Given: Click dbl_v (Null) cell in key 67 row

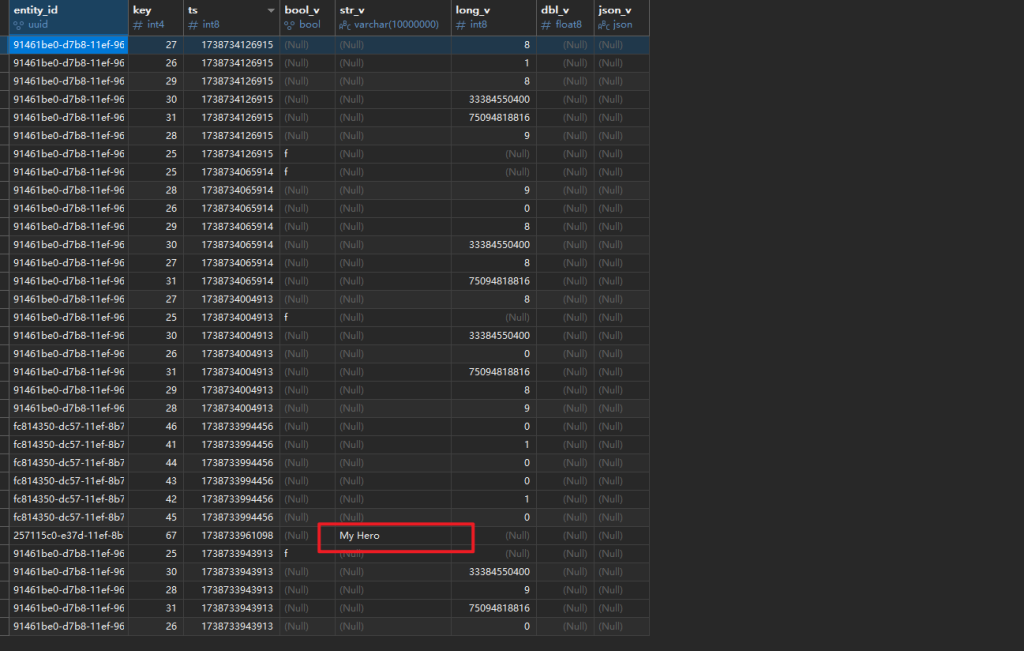Looking at the screenshot, I should 565,535.
